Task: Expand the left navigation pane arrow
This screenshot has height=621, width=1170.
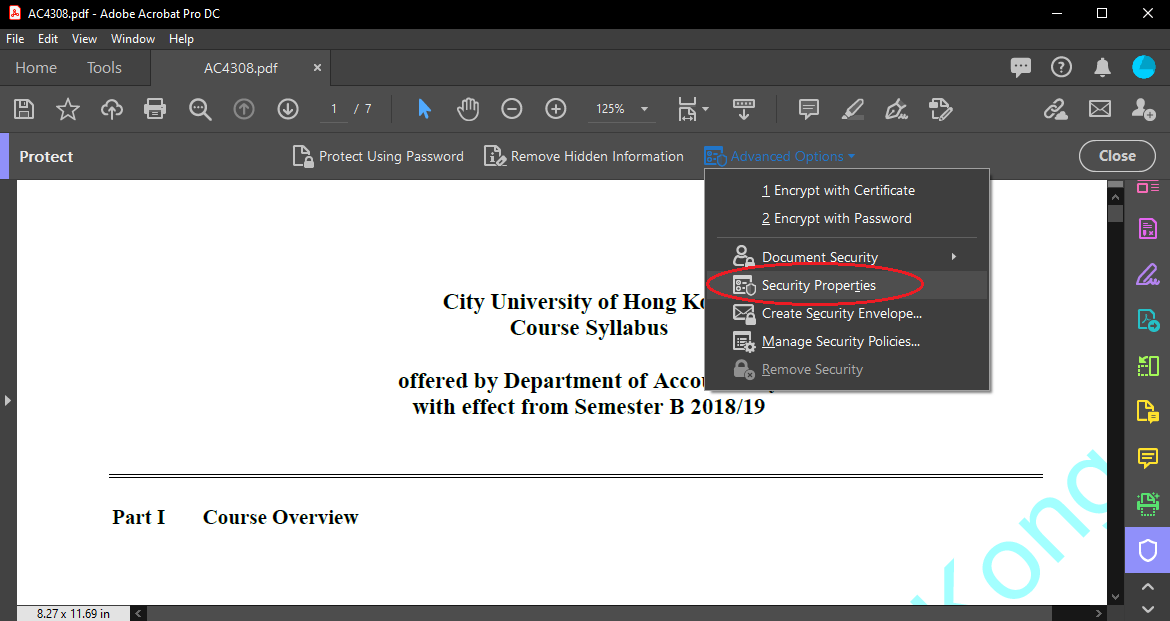Action: (x=8, y=400)
